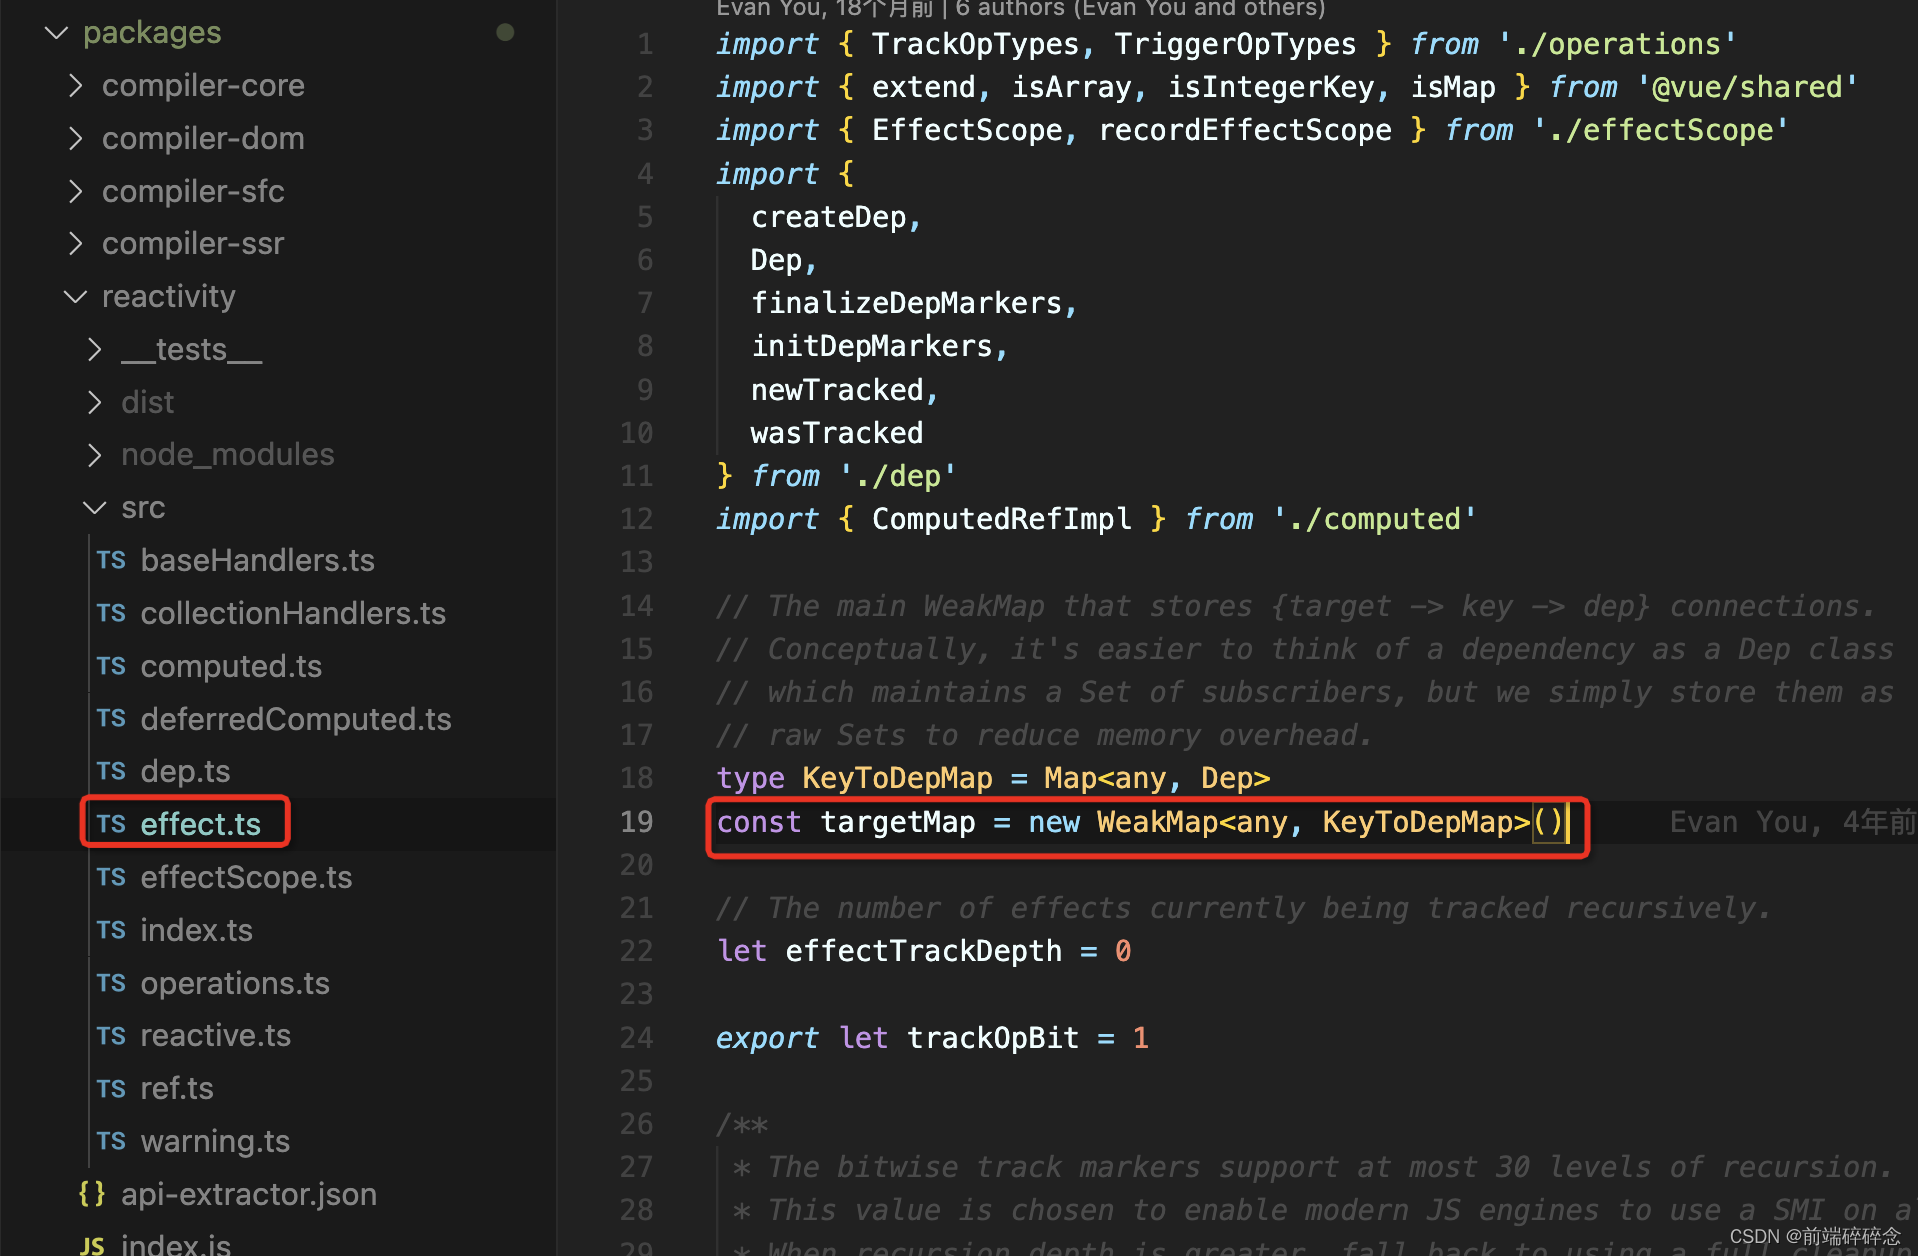Click line number 4 in the gutter
Image resolution: width=1918 pixels, height=1256 pixels.
pos(645,174)
